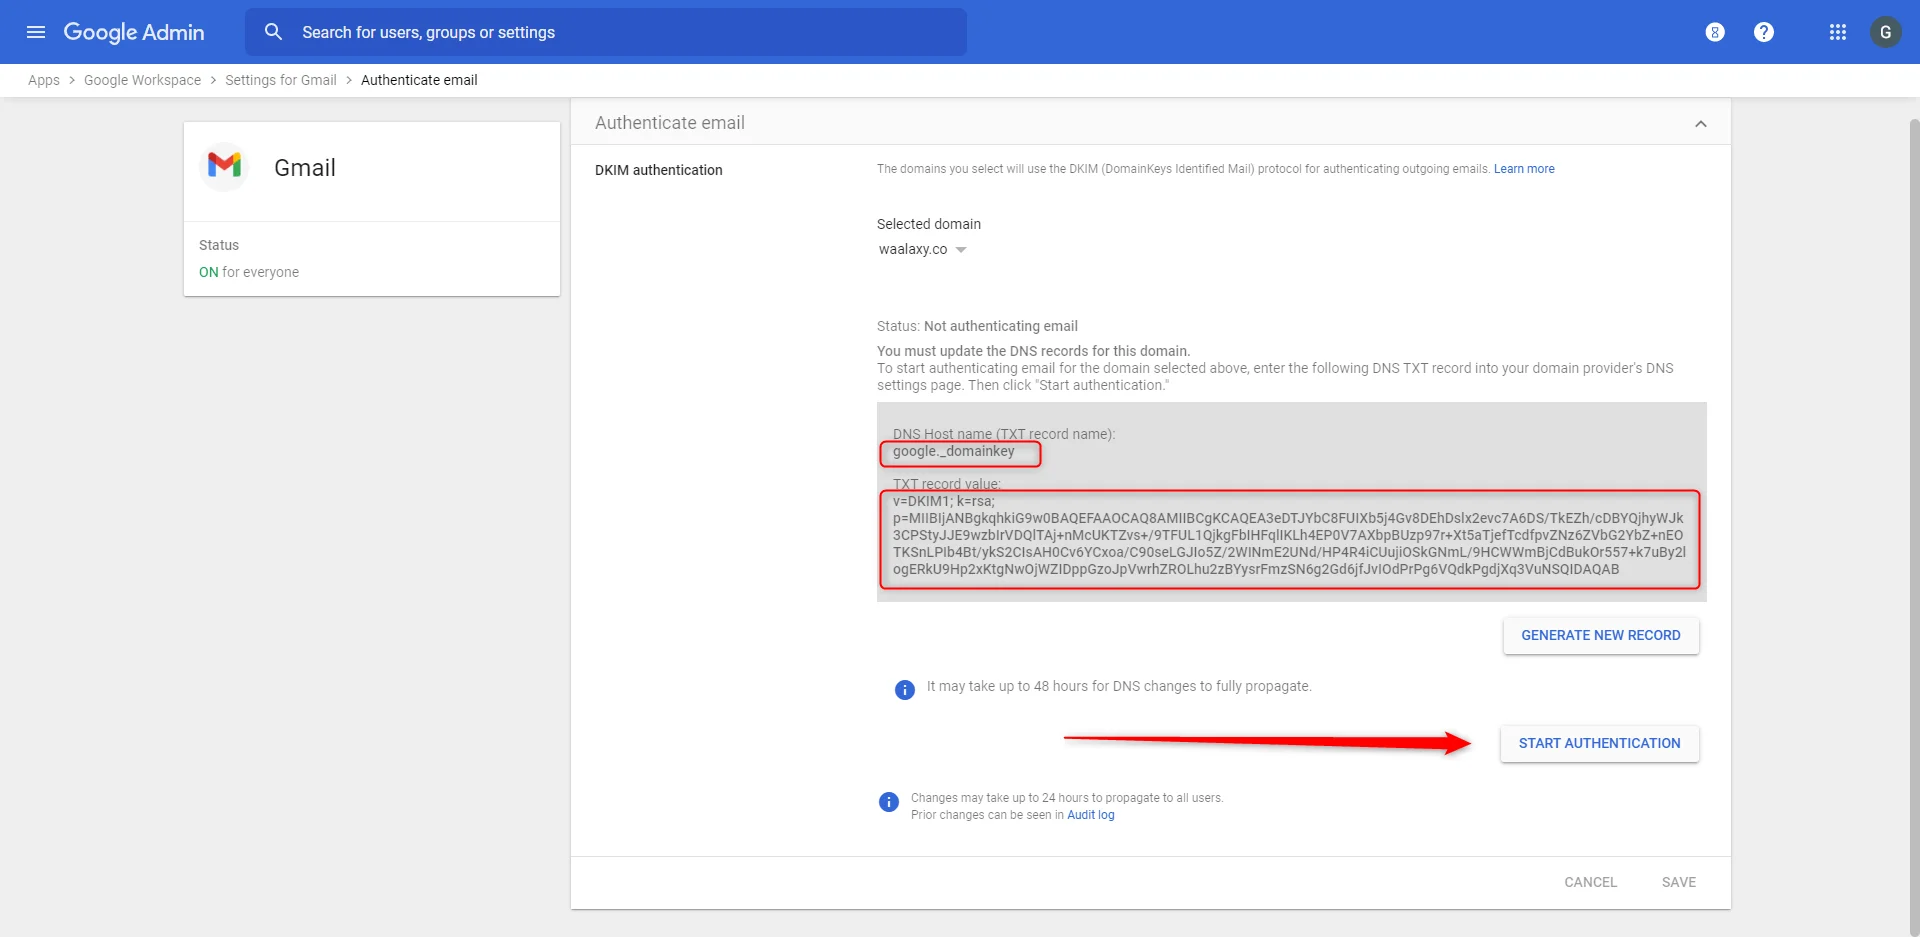Click the Cancel button
The height and width of the screenshot is (937, 1920).
(1590, 882)
